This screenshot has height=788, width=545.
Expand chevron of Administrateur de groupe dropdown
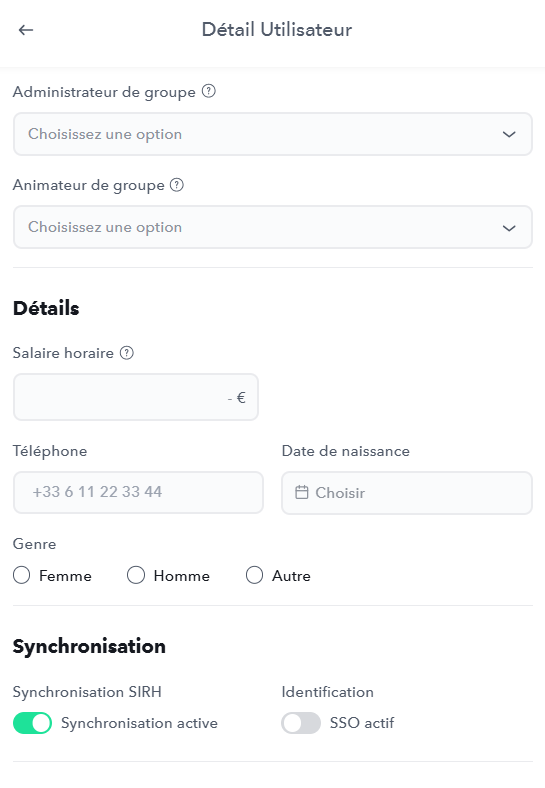[x=509, y=134]
